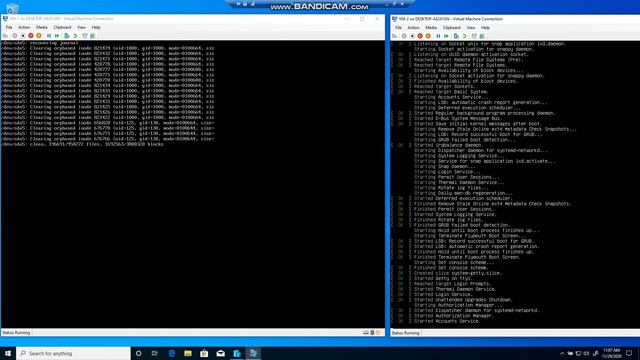Screen dimensions: 640x360
Task: Open Cortana circle icon on taskbar
Action: click(138, 353)
